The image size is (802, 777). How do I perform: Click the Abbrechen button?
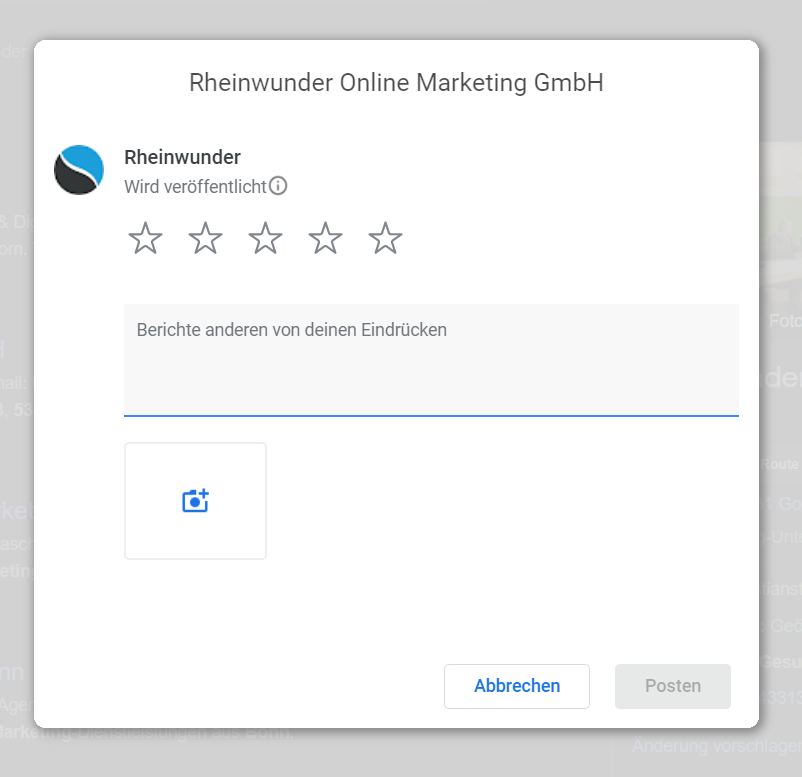coord(517,686)
